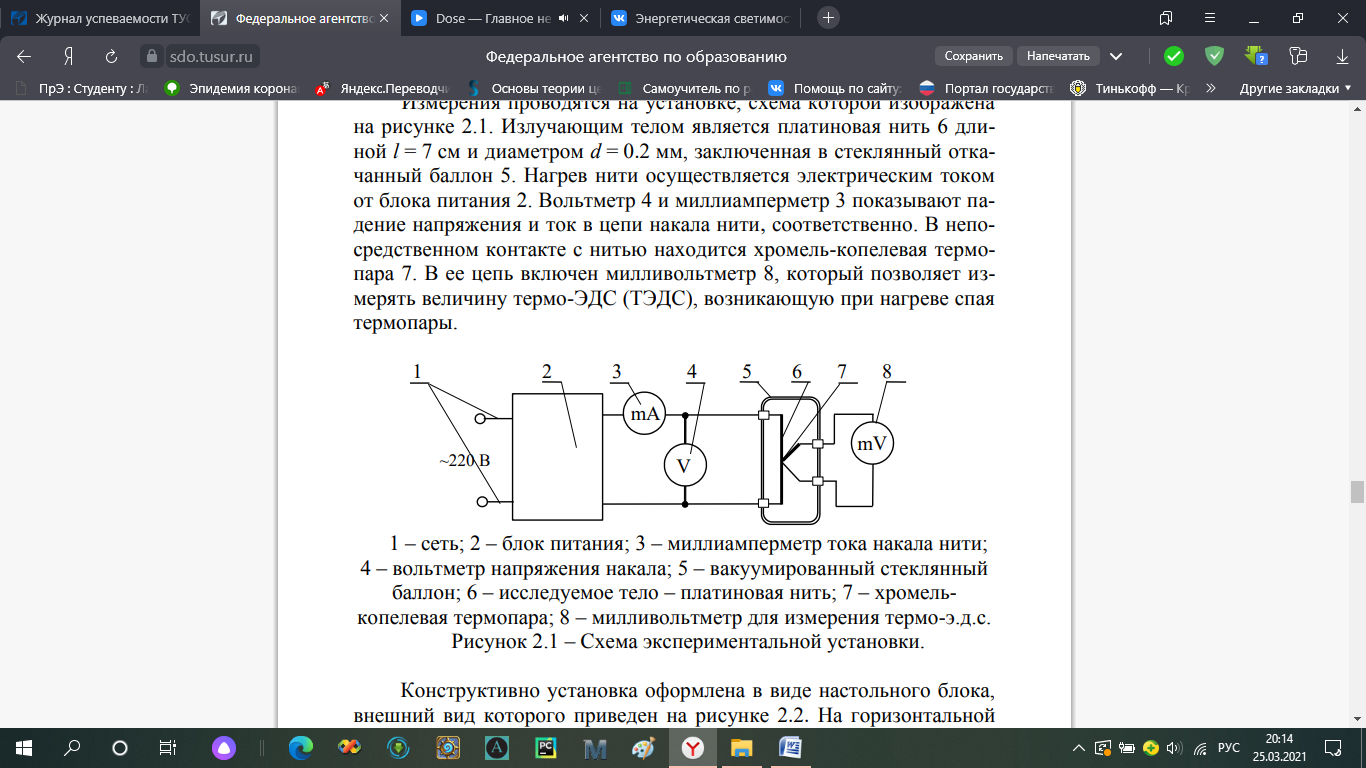Click the mV meter in the diagram
1366x768 pixels.
pyautogui.click(x=872, y=443)
